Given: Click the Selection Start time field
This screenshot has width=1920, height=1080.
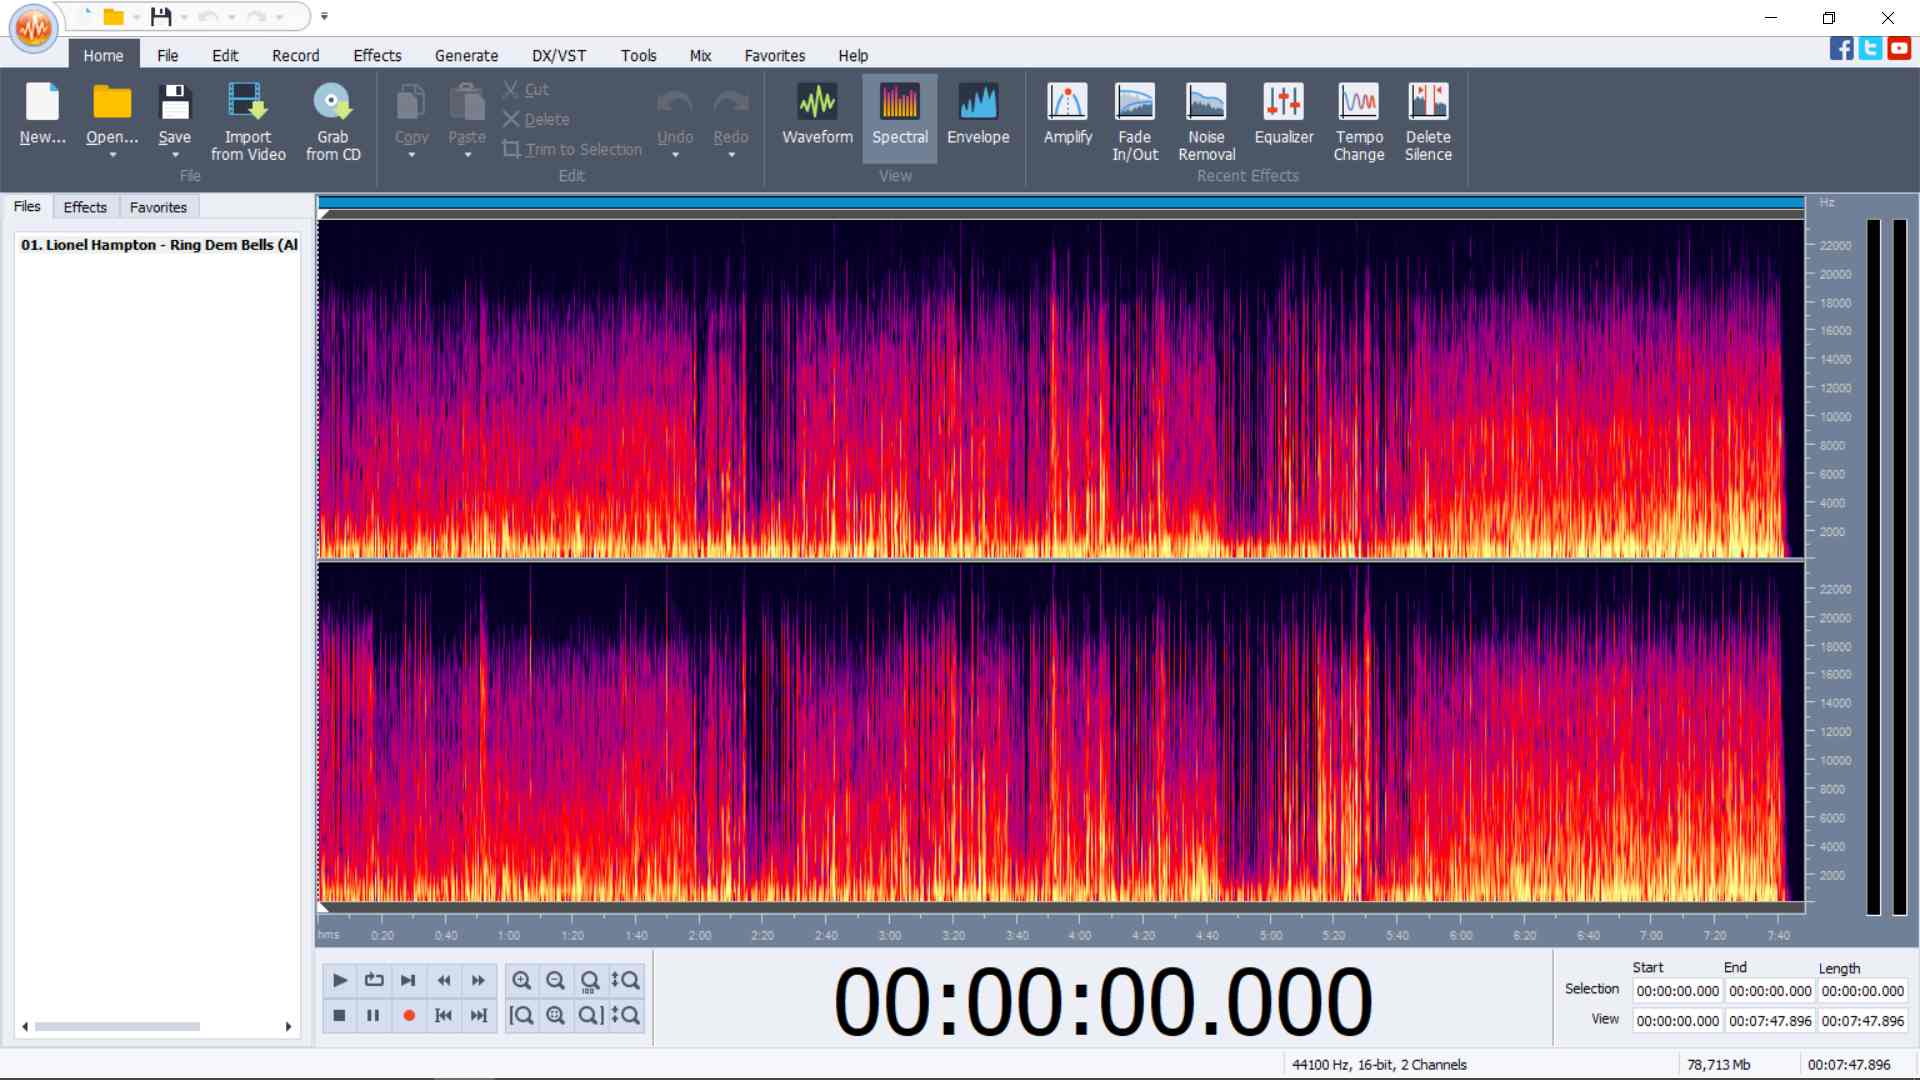Looking at the screenshot, I should pos(1677,991).
